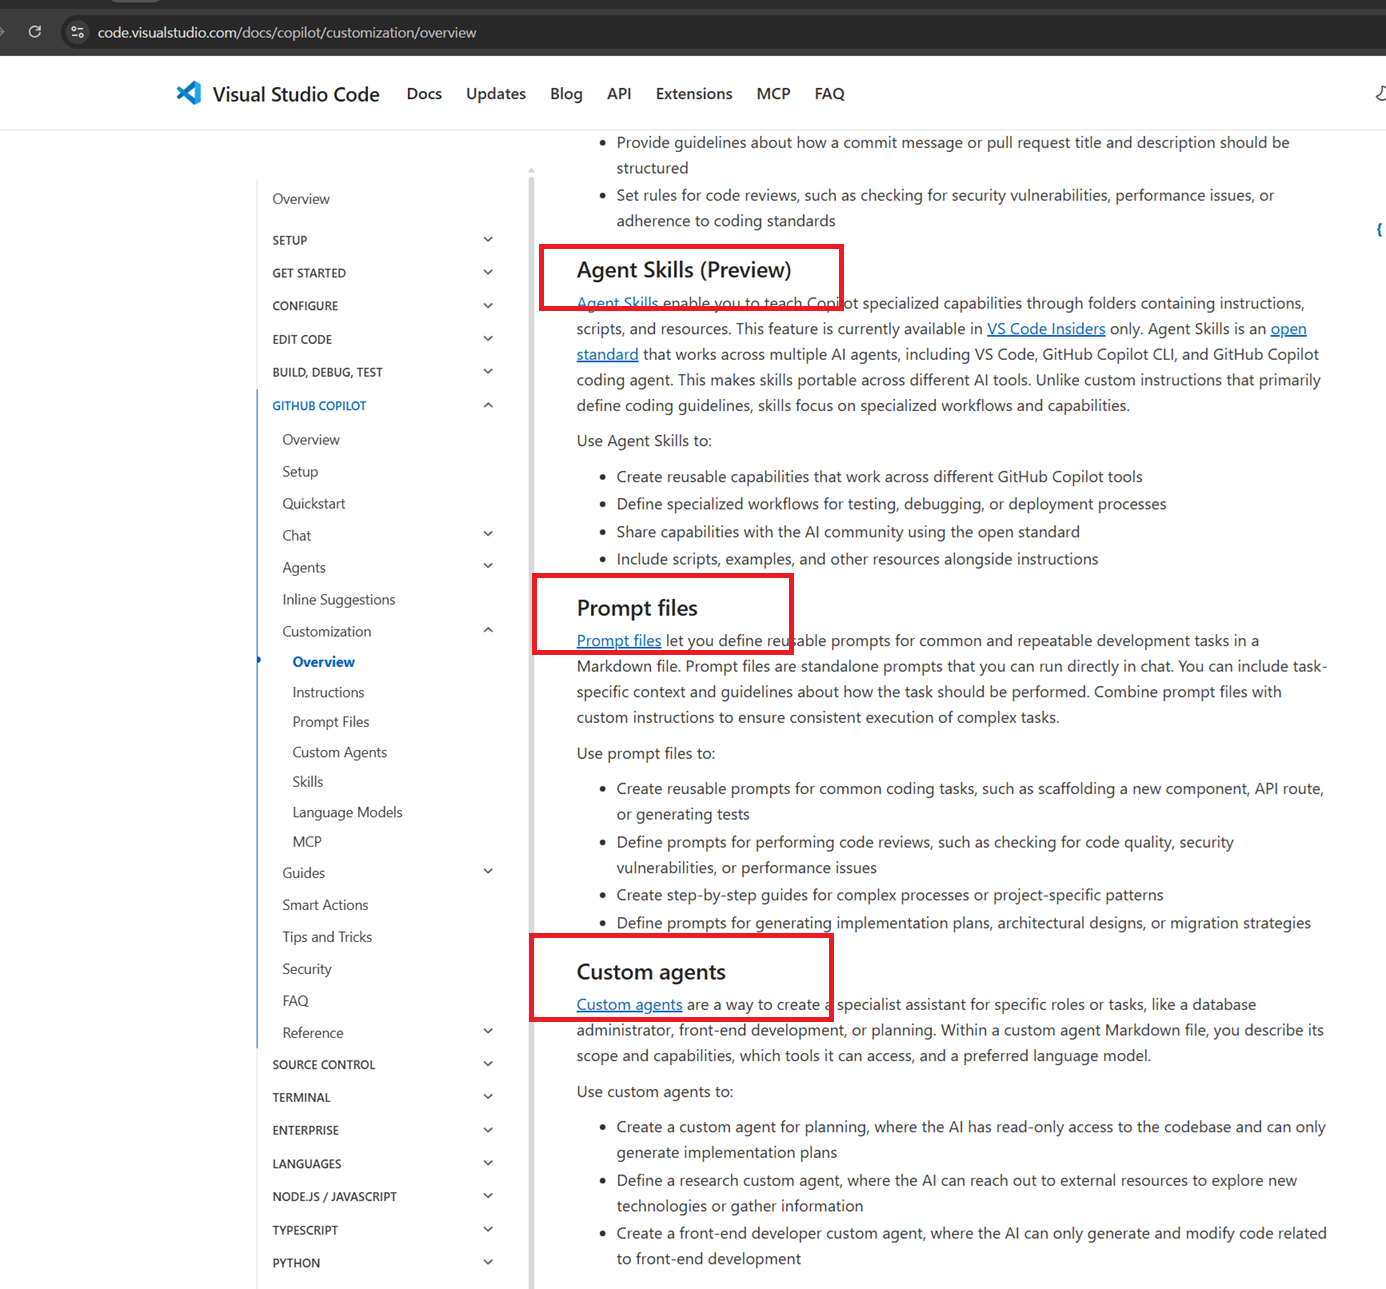Image resolution: width=1386 pixels, height=1289 pixels.
Task: Click the Prompt files heading
Action: click(x=637, y=608)
